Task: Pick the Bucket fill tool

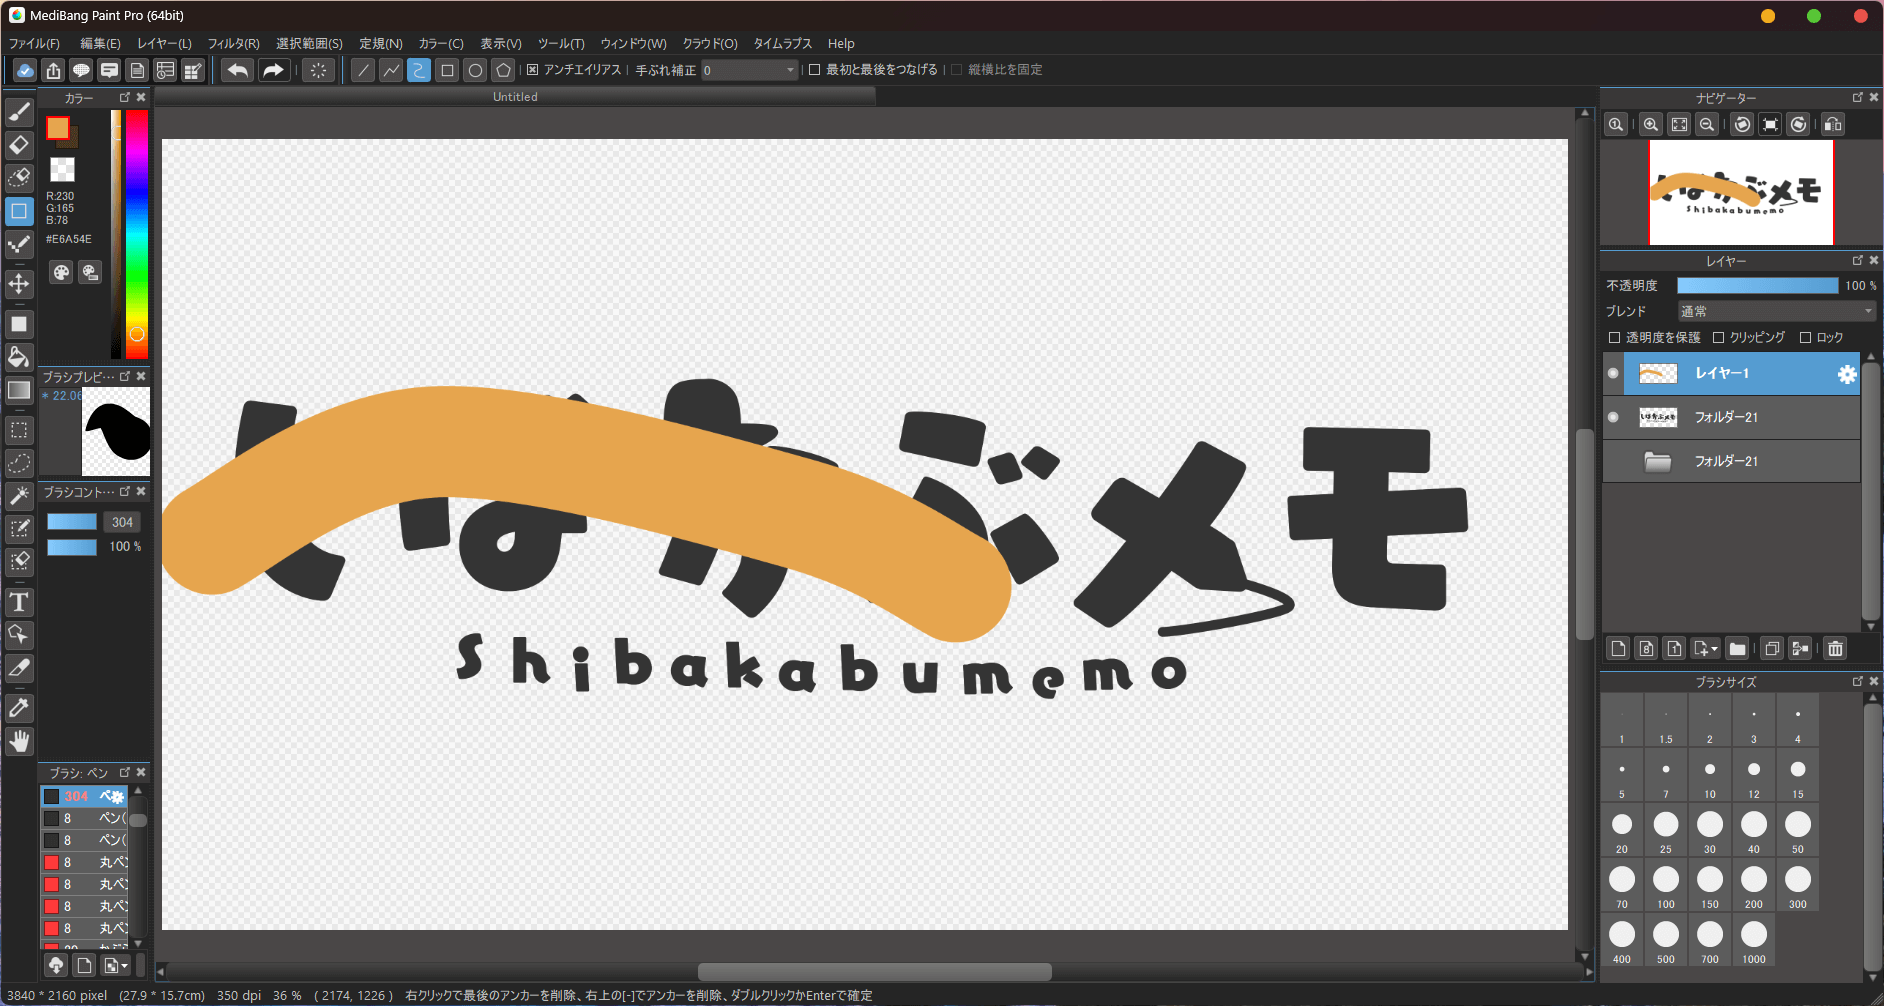Action: (19, 357)
